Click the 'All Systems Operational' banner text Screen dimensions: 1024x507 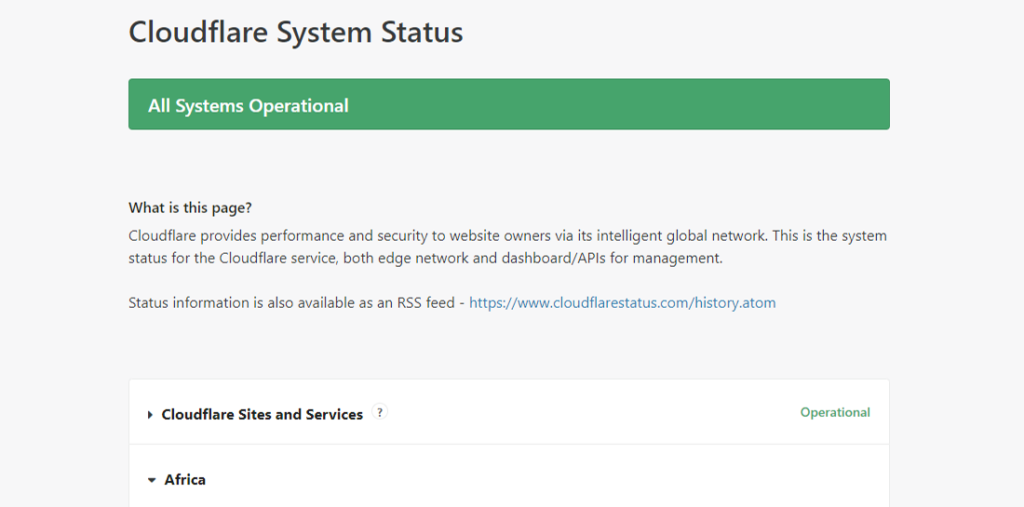tap(248, 106)
